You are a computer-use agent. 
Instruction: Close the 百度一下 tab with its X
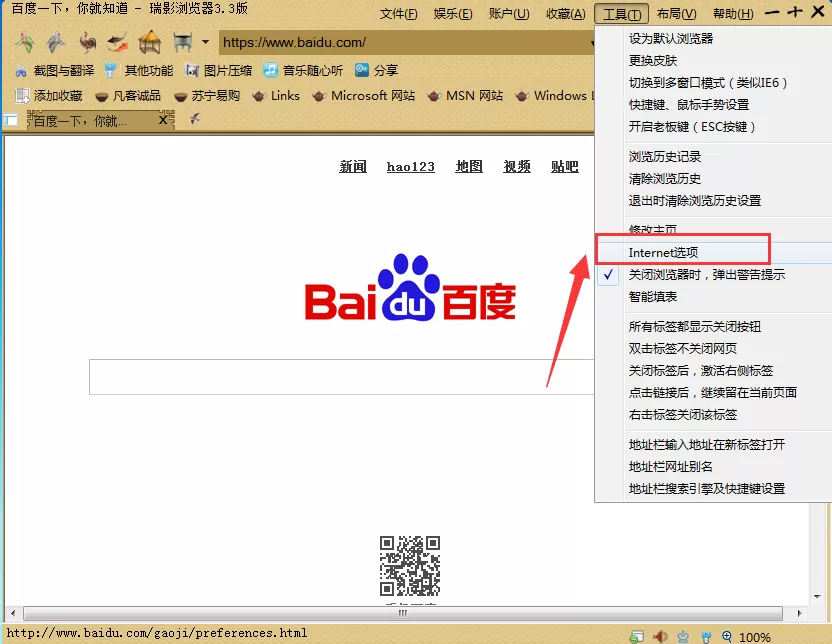tap(163, 120)
